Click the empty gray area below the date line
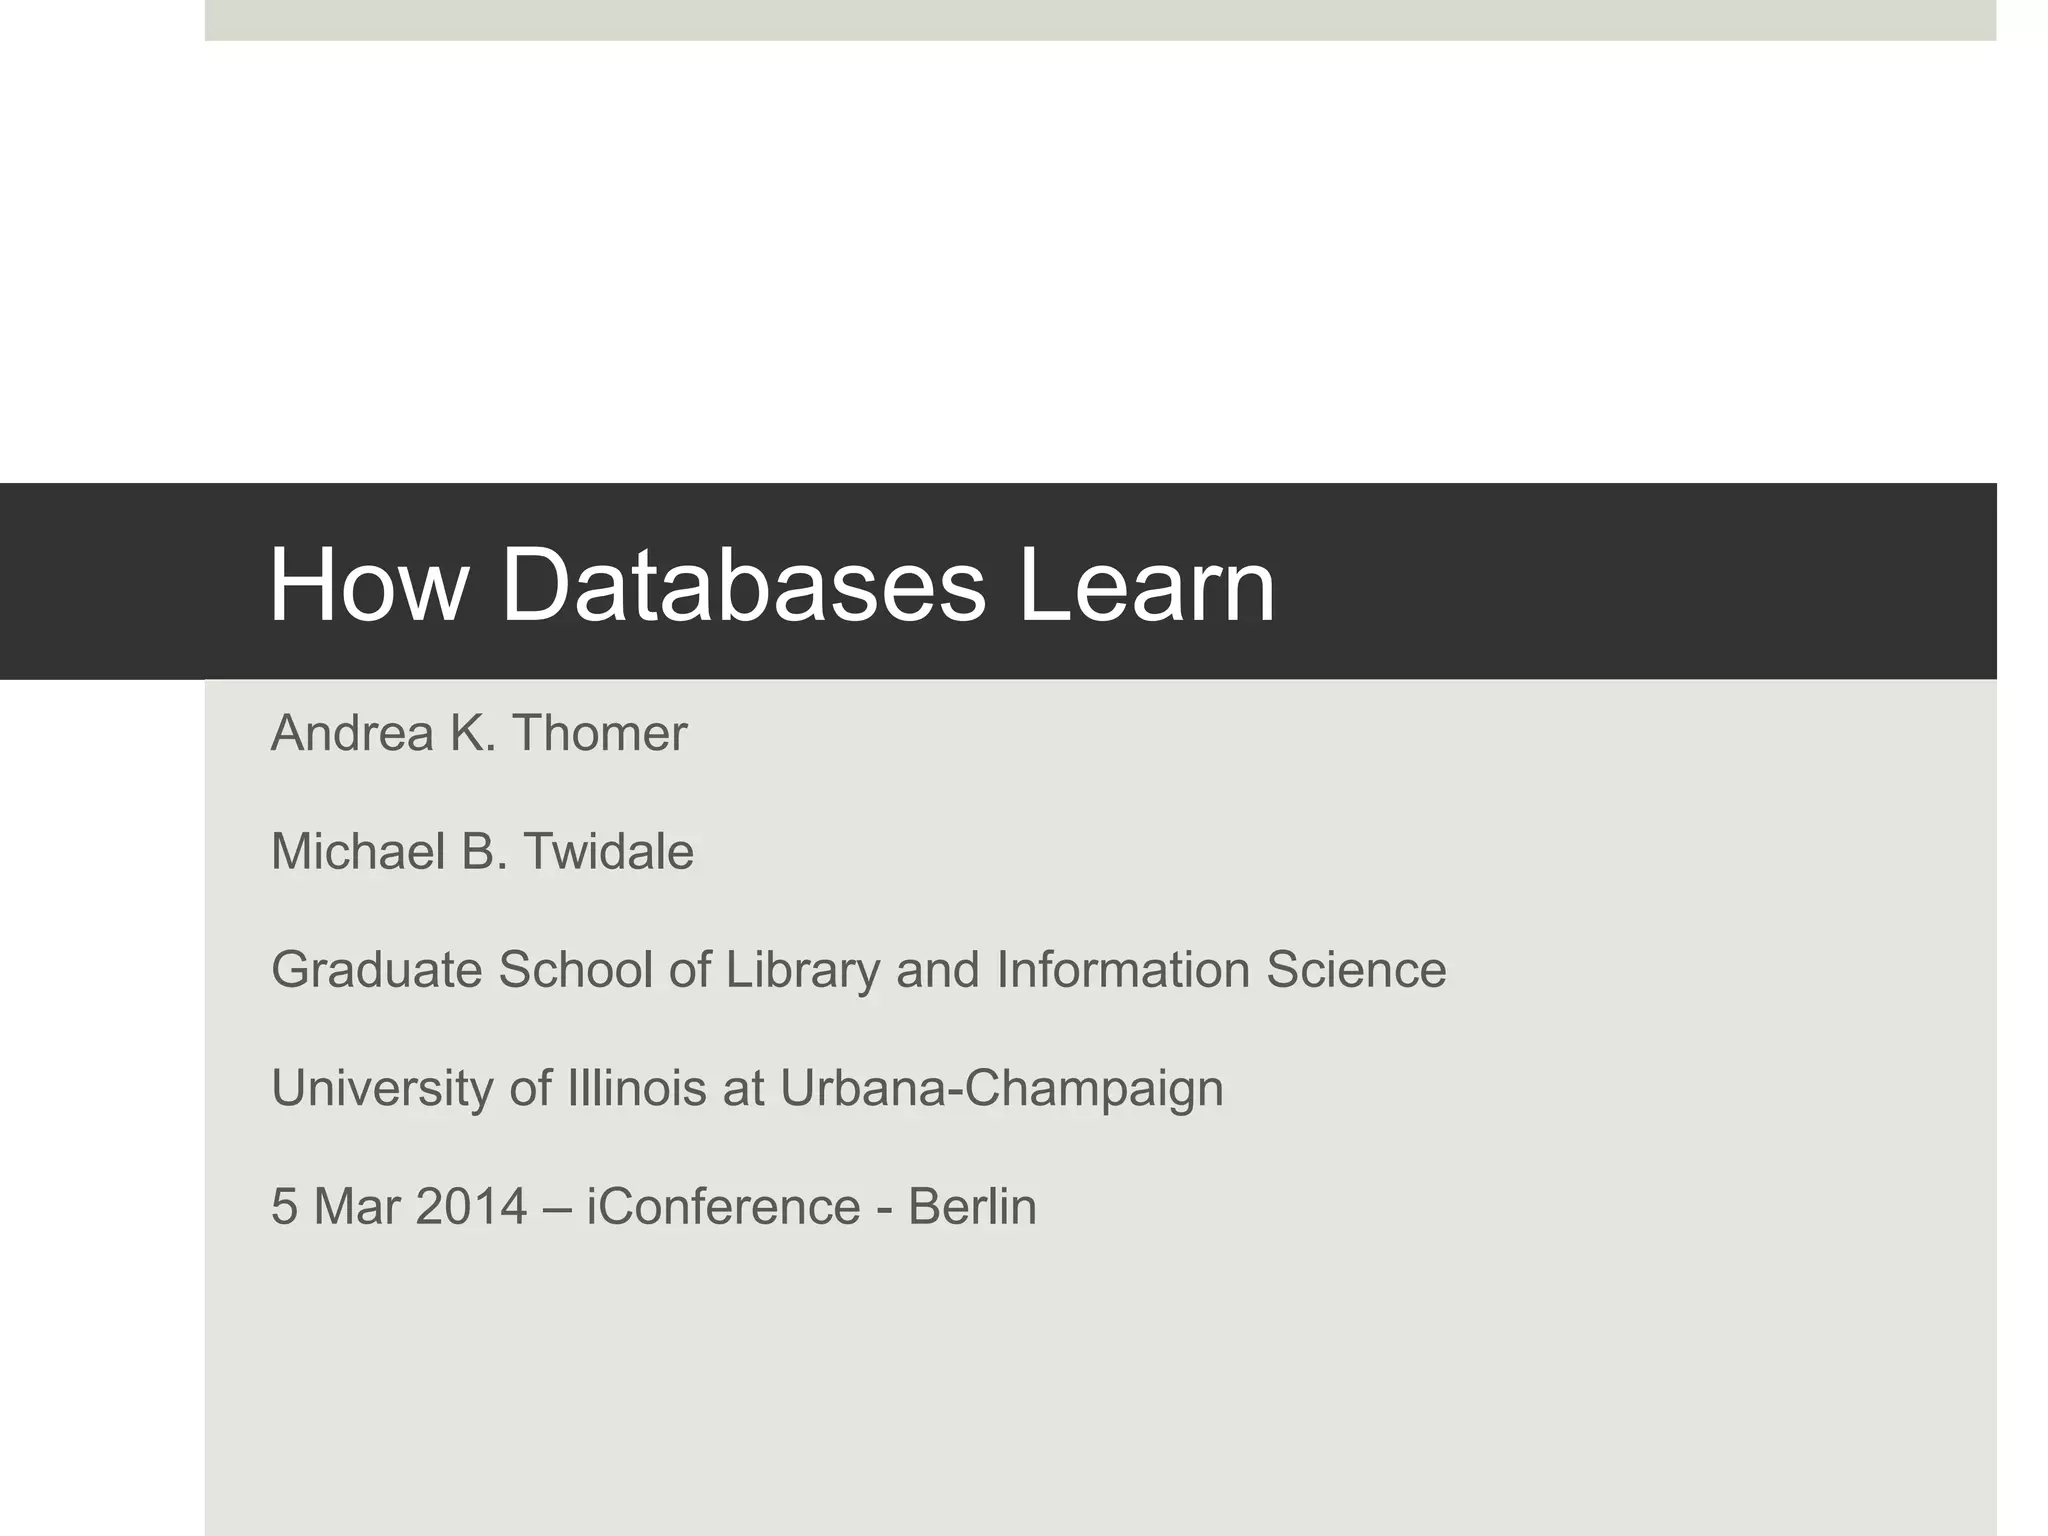 1100,1400
